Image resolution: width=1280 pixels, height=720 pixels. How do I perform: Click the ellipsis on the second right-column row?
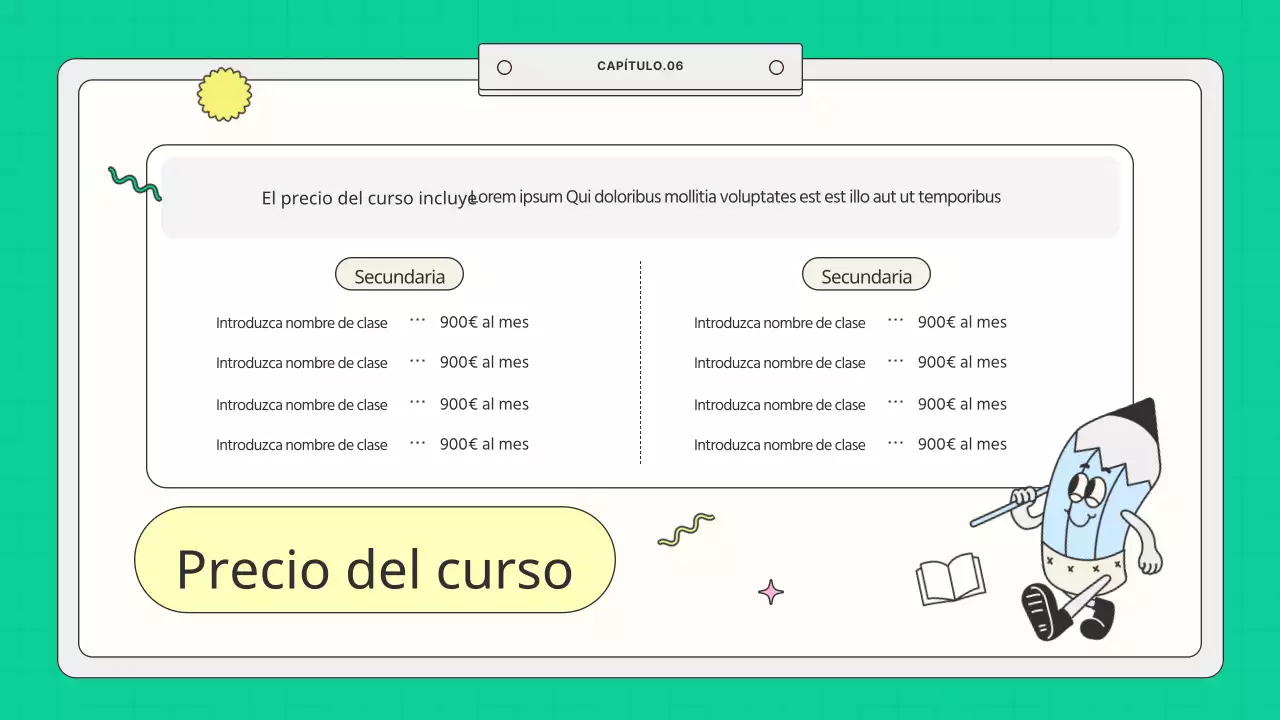tap(895, 362)
